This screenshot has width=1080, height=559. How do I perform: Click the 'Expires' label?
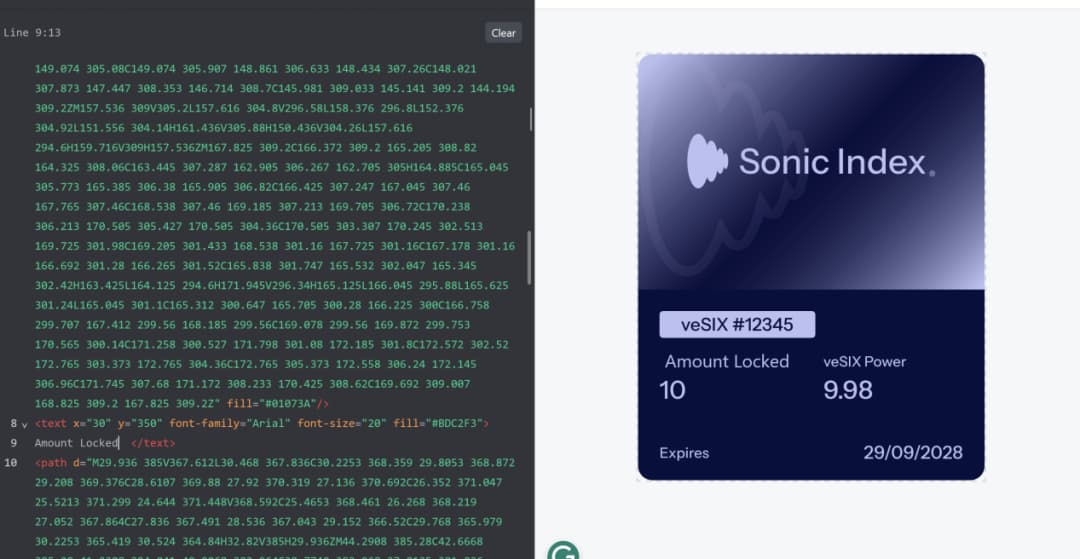click(x=684, y=453)
